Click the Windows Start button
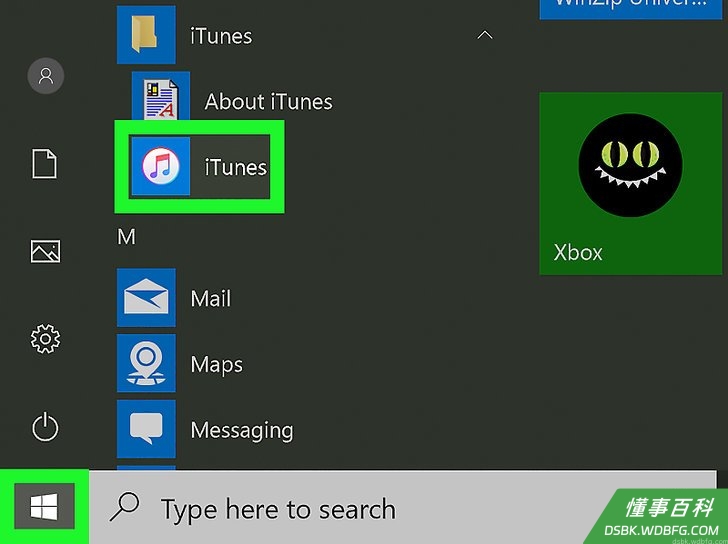Screen dimensions: 728x544 [x=44, y=506]
